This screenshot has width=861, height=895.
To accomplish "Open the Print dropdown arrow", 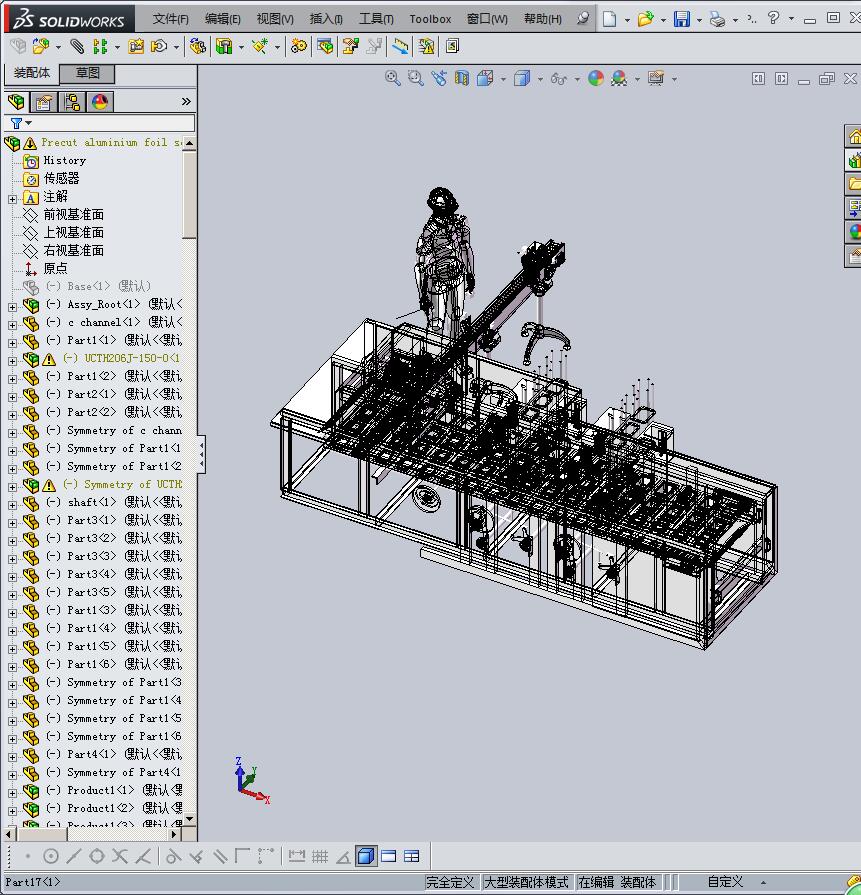I will pos(735,20).
